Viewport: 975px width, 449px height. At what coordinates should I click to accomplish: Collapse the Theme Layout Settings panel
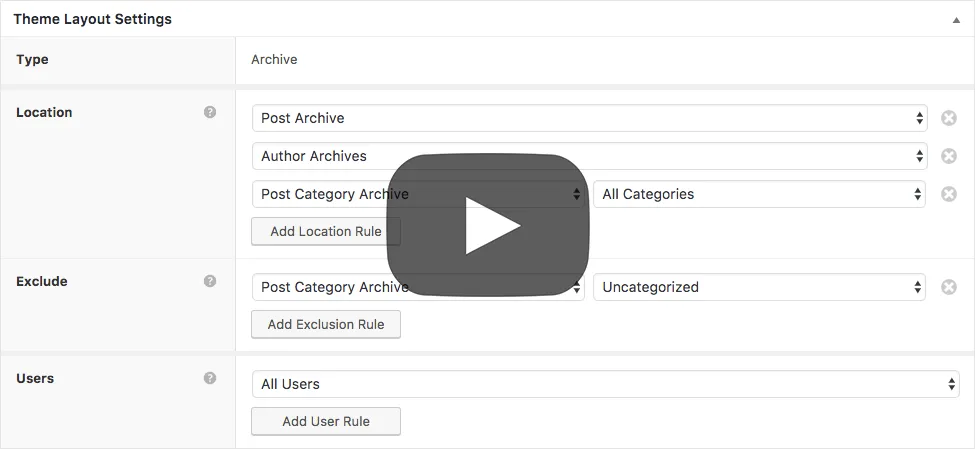(x=956, y=20)
